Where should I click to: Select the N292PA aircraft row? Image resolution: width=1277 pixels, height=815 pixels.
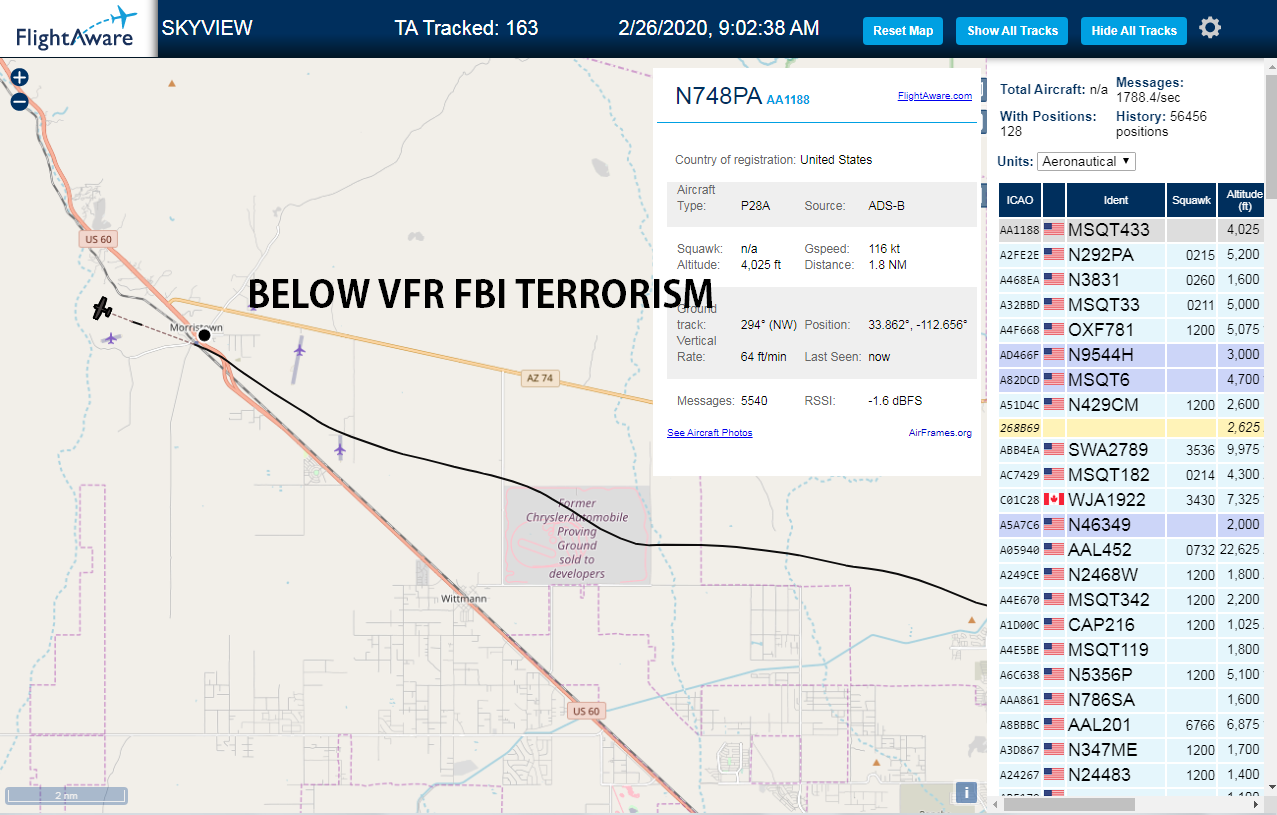coord(1132,255)
